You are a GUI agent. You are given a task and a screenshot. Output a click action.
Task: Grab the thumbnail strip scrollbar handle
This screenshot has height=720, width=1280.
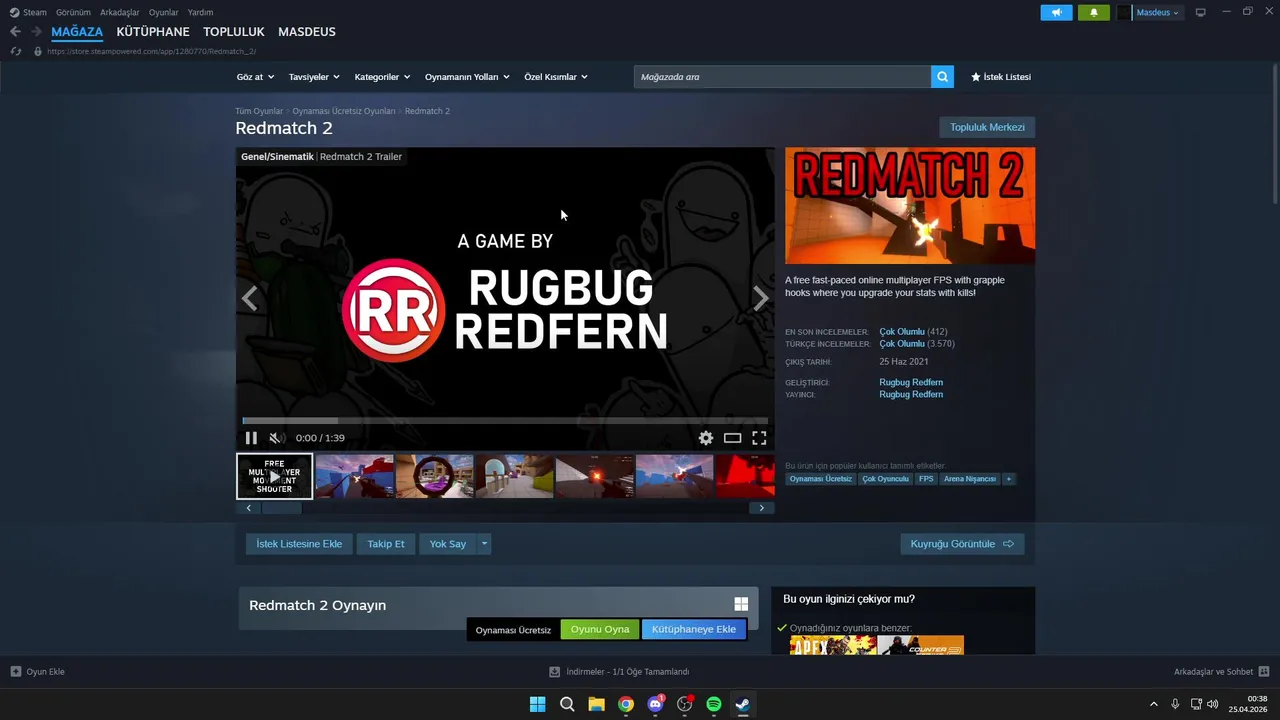281,508
